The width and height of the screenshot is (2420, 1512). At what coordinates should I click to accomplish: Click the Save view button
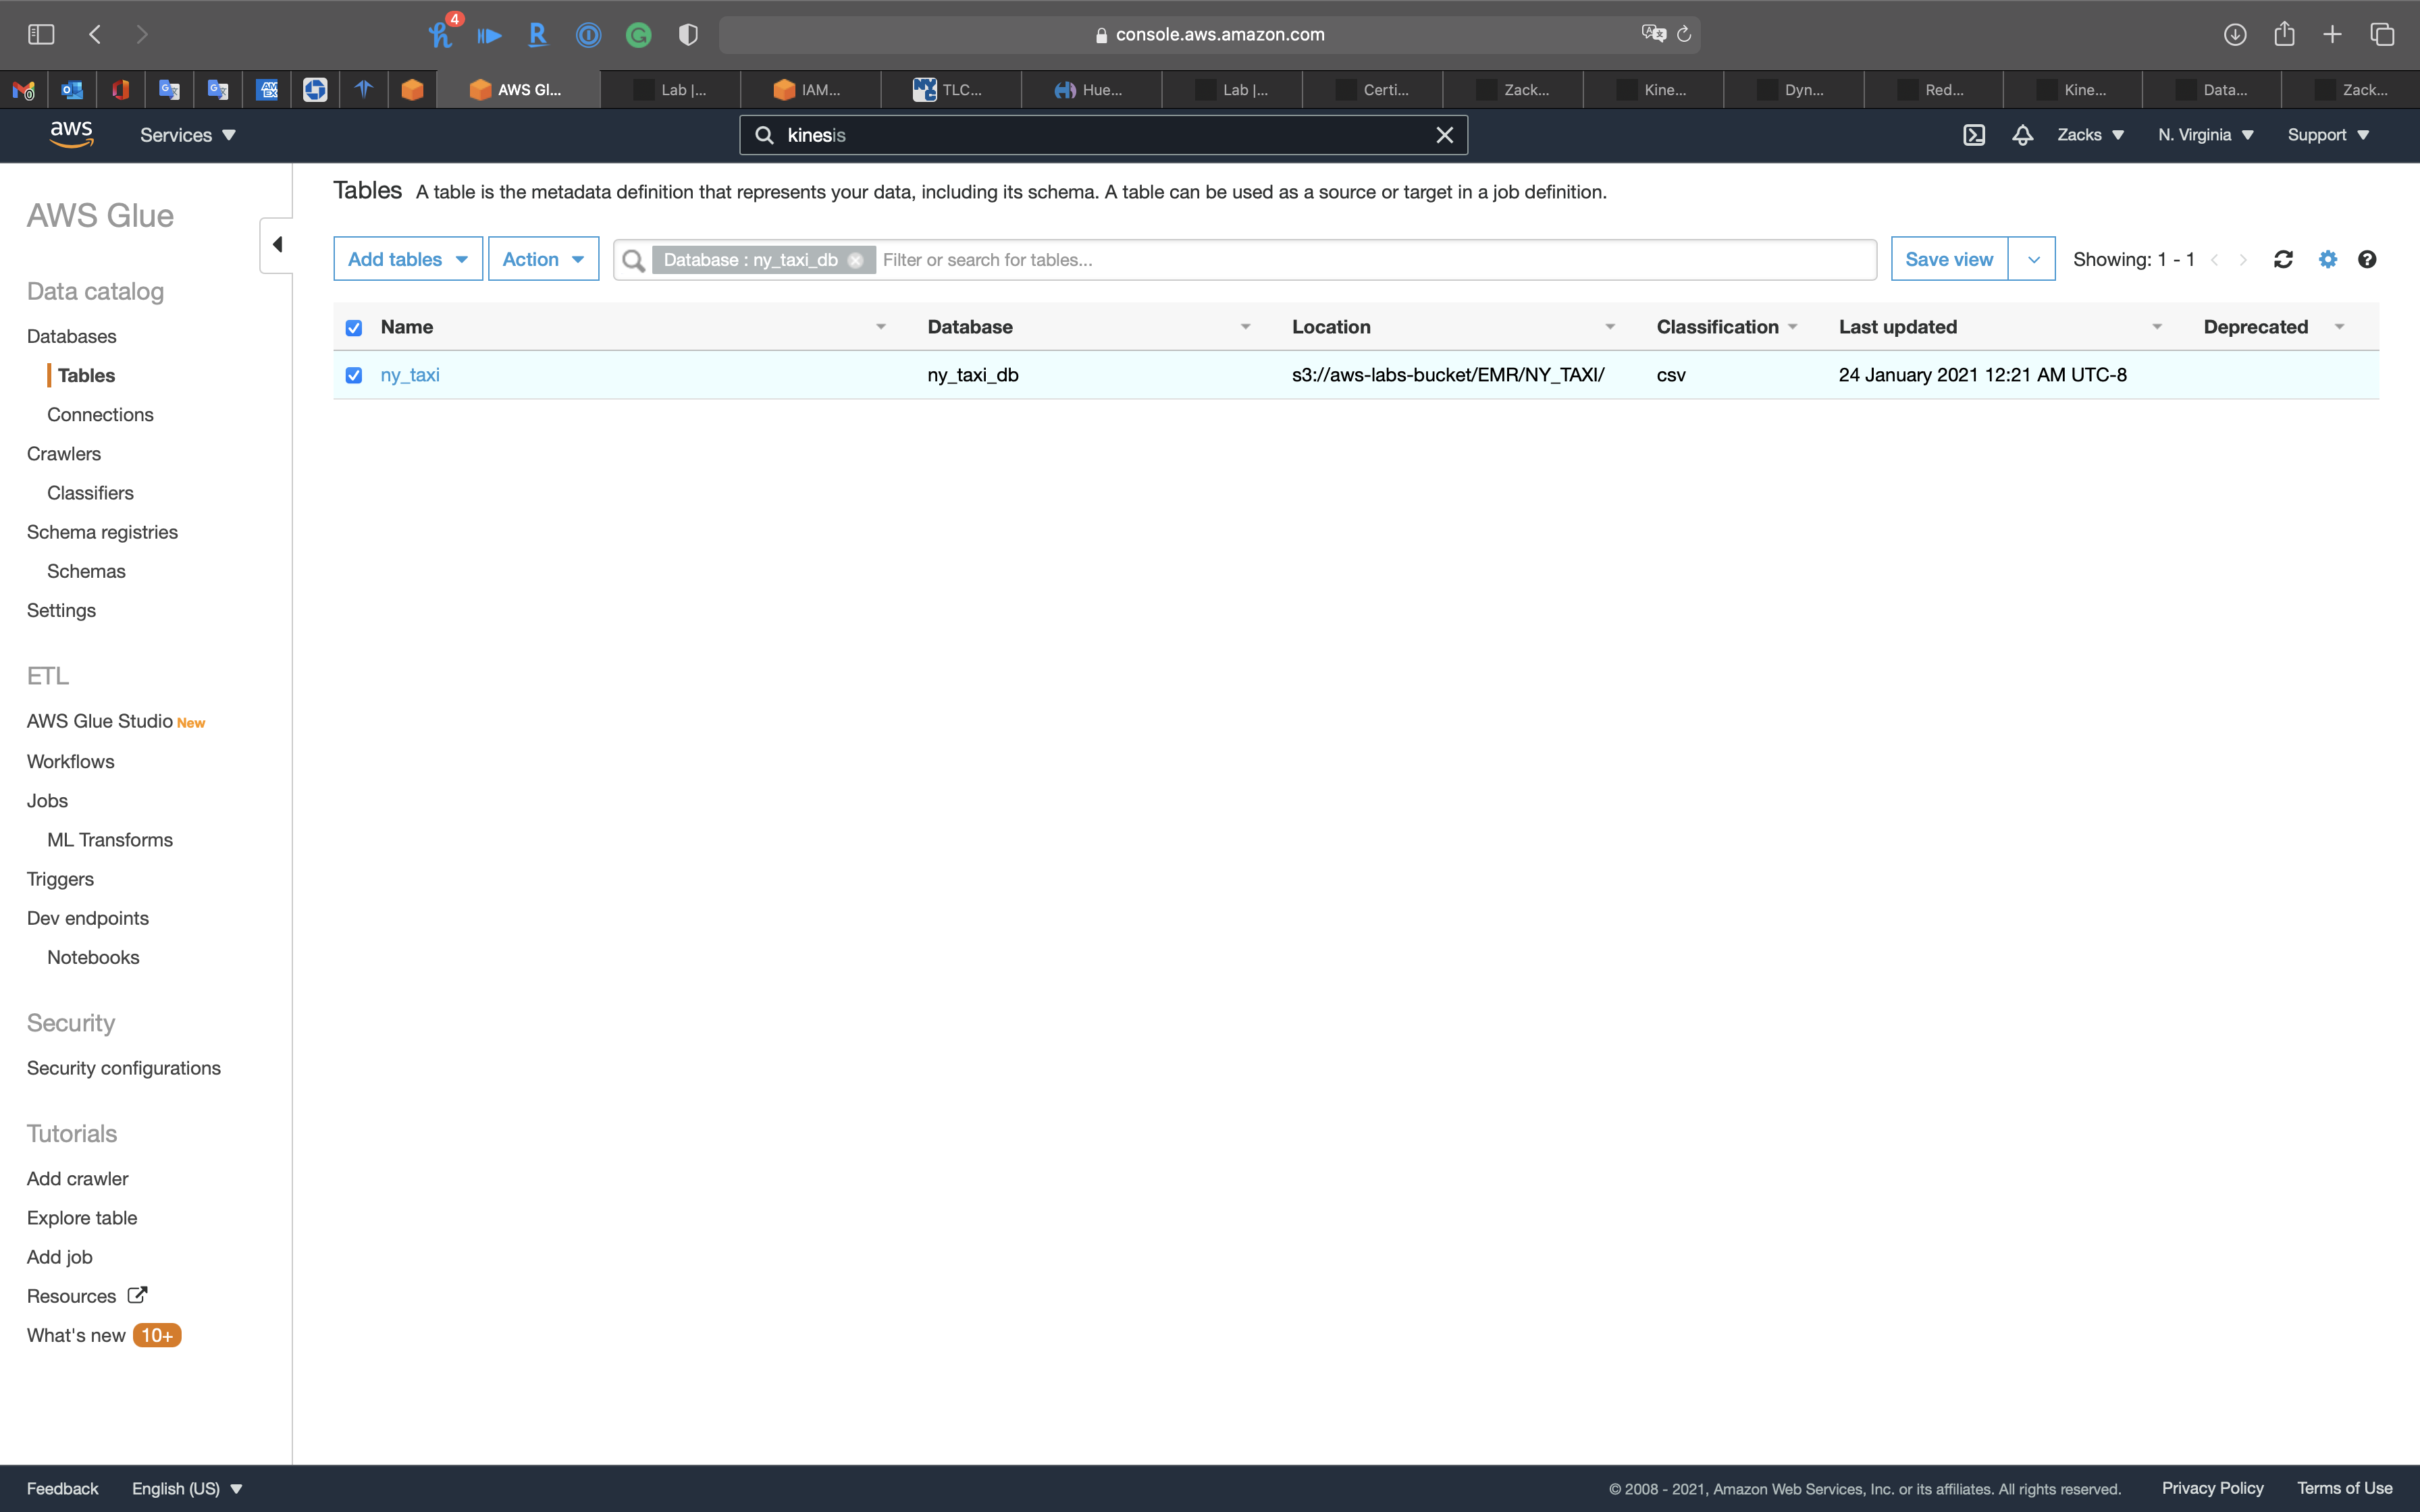pos(1948,259)
